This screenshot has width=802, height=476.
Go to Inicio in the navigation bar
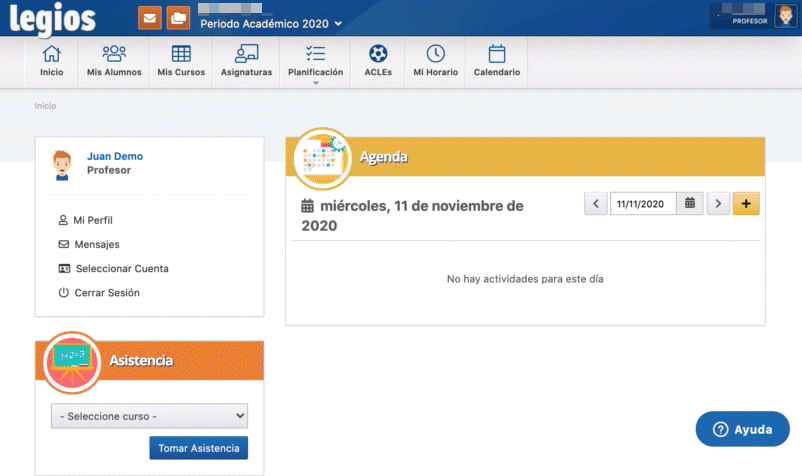[52, 61]
